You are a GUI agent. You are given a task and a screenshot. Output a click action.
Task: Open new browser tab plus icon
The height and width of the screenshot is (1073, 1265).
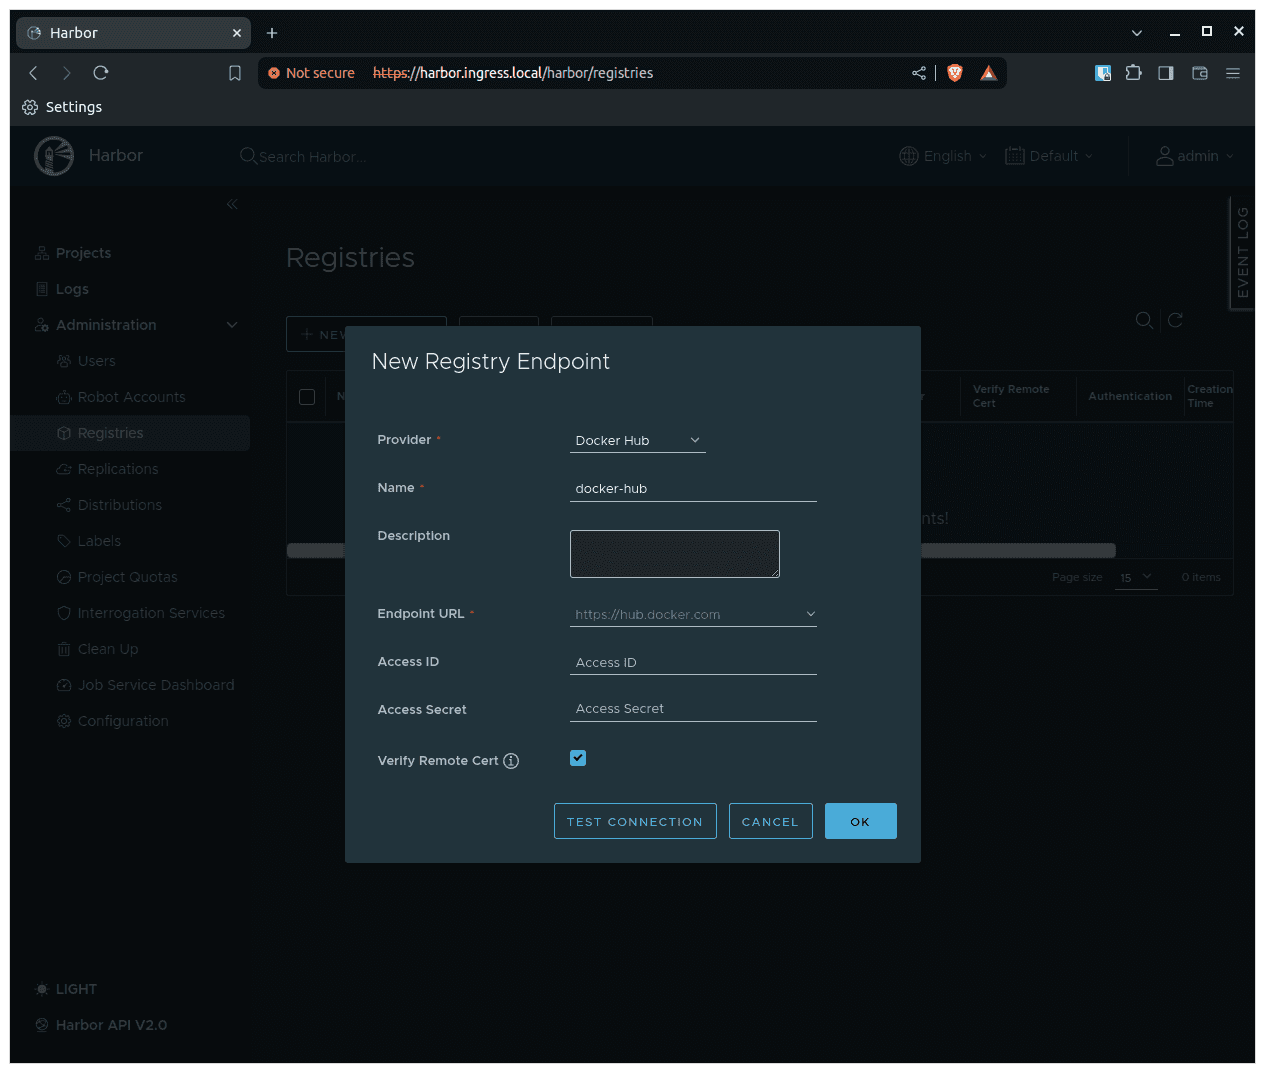pyautogui.click(x=272, y=33)
